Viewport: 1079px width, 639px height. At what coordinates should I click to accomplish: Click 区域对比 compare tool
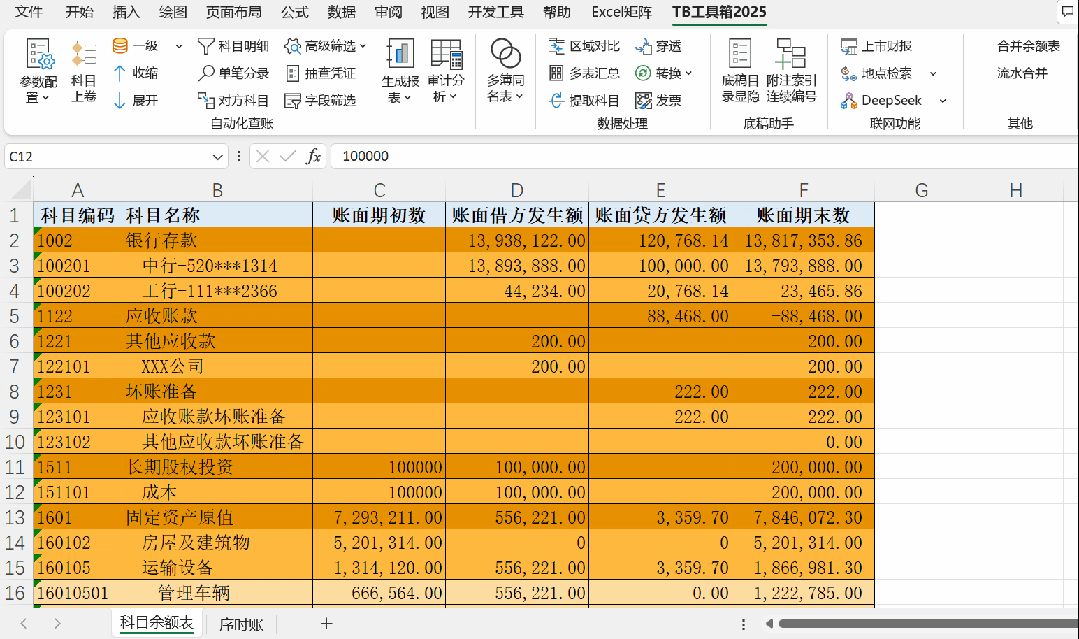click(584, 46)
